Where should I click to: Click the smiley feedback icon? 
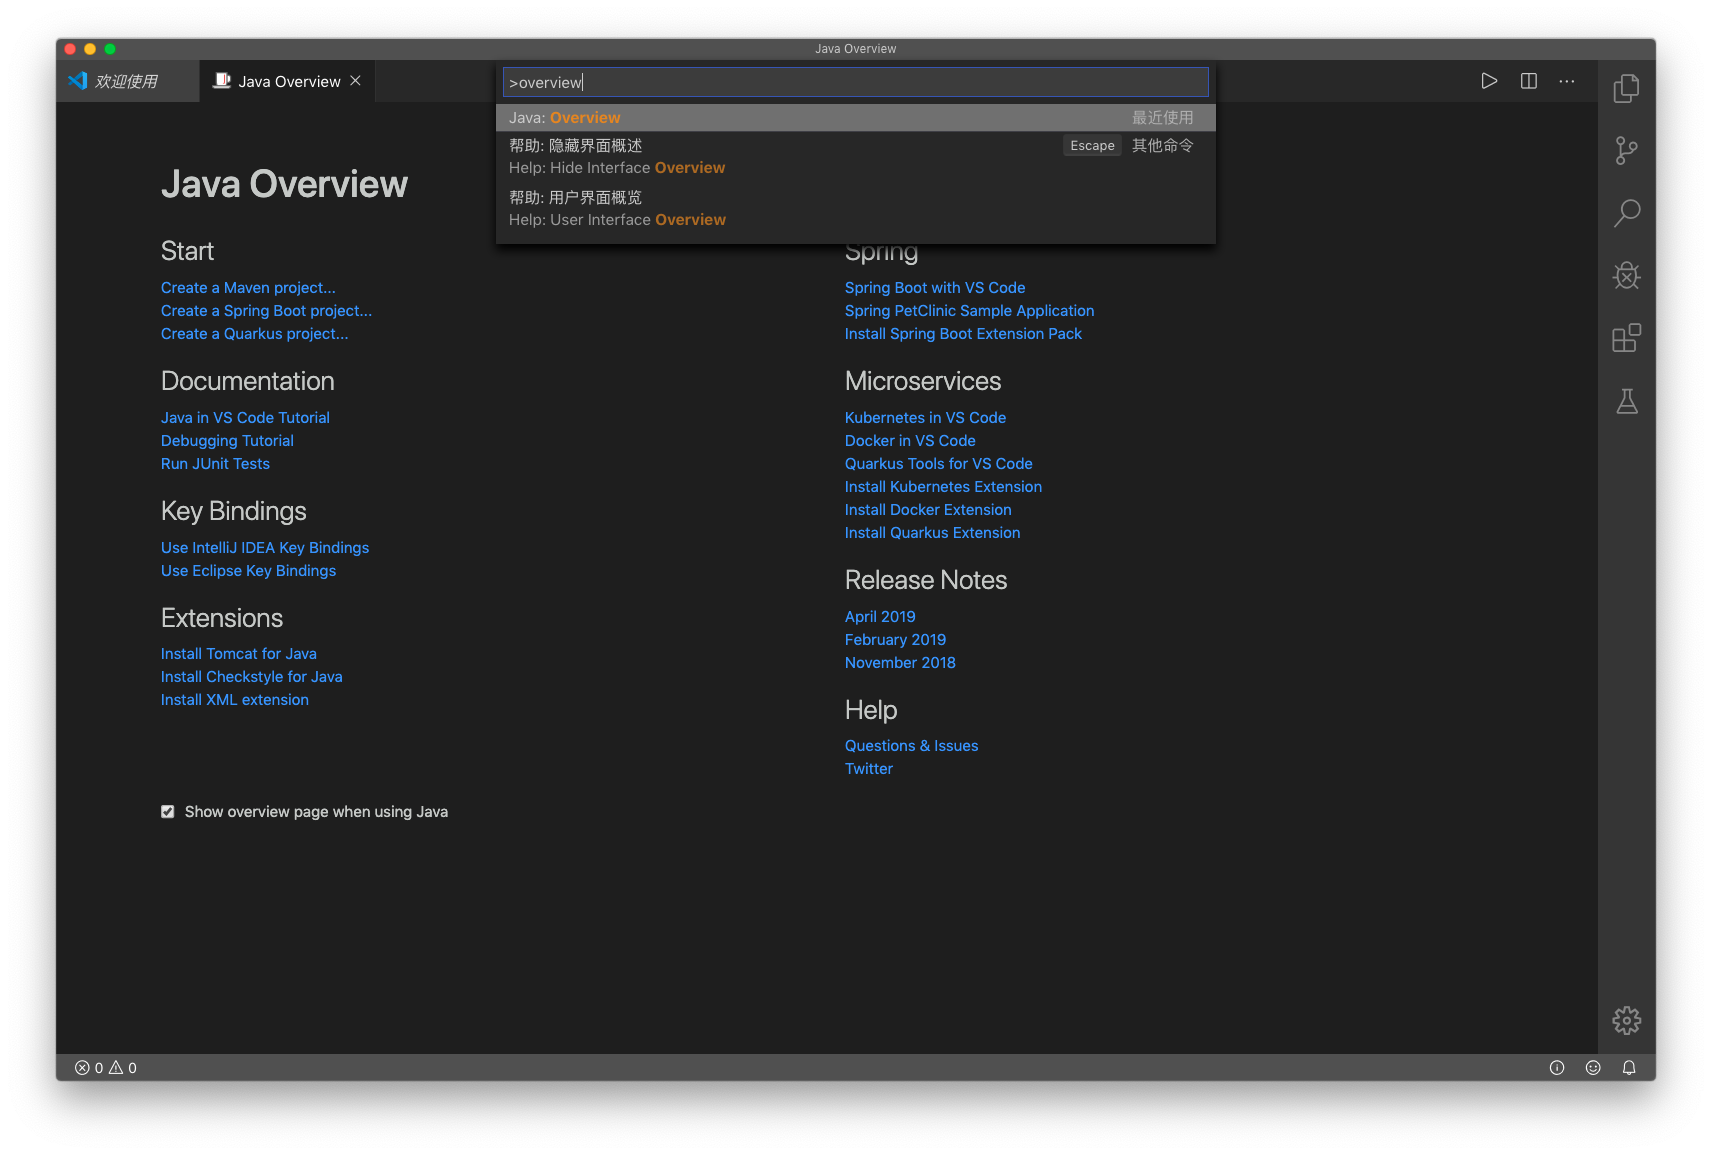1593,1068
